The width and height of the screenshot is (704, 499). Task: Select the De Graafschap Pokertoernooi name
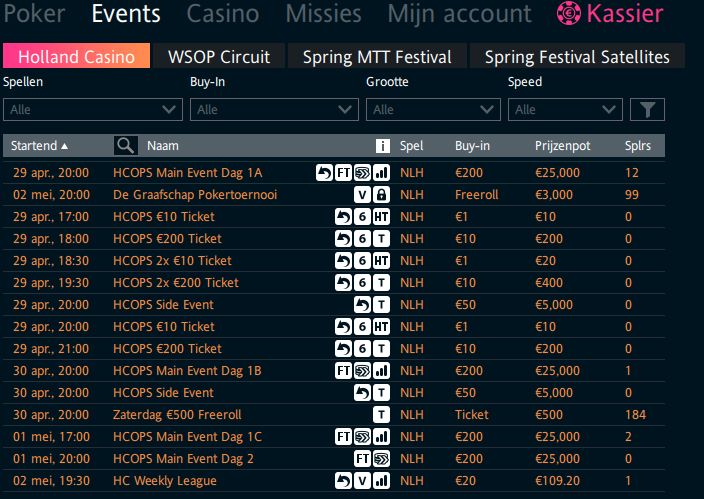pos(195,194)
